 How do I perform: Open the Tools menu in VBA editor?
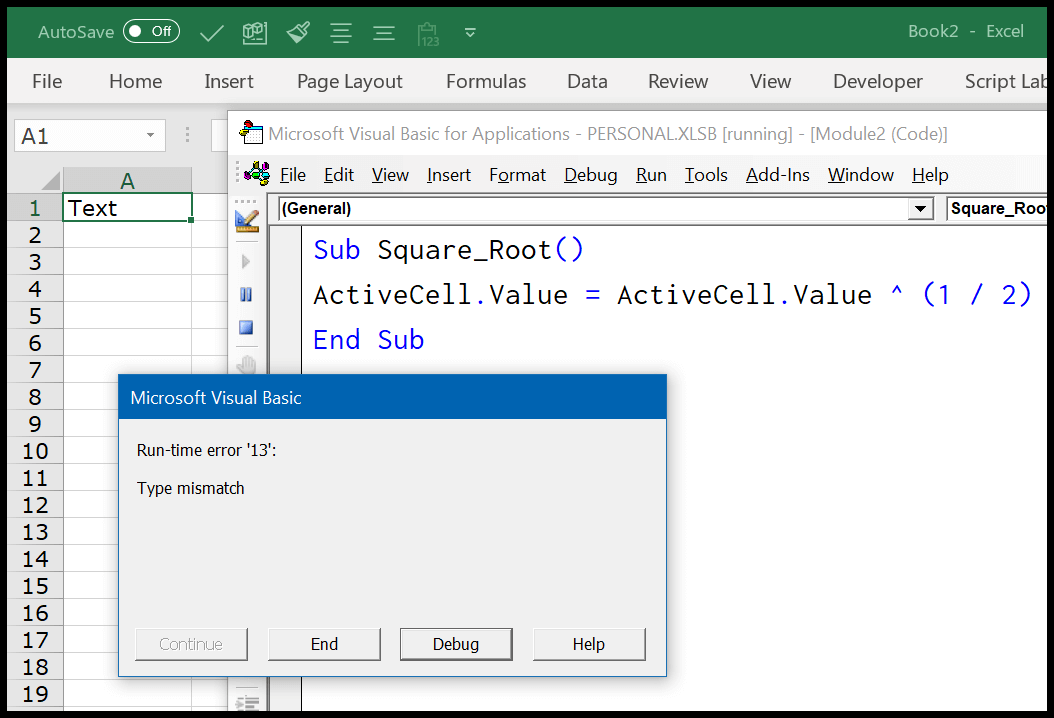[706, 175]
